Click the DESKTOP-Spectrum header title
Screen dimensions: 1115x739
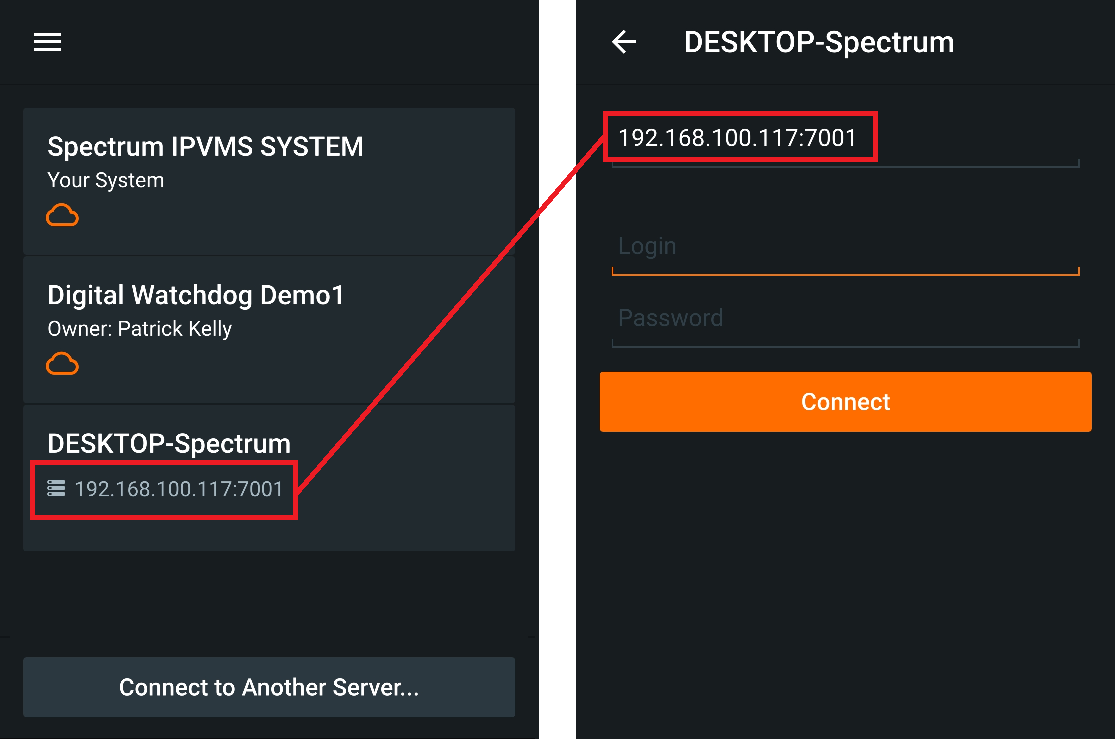pyautogui.click(x=818, y=42)
